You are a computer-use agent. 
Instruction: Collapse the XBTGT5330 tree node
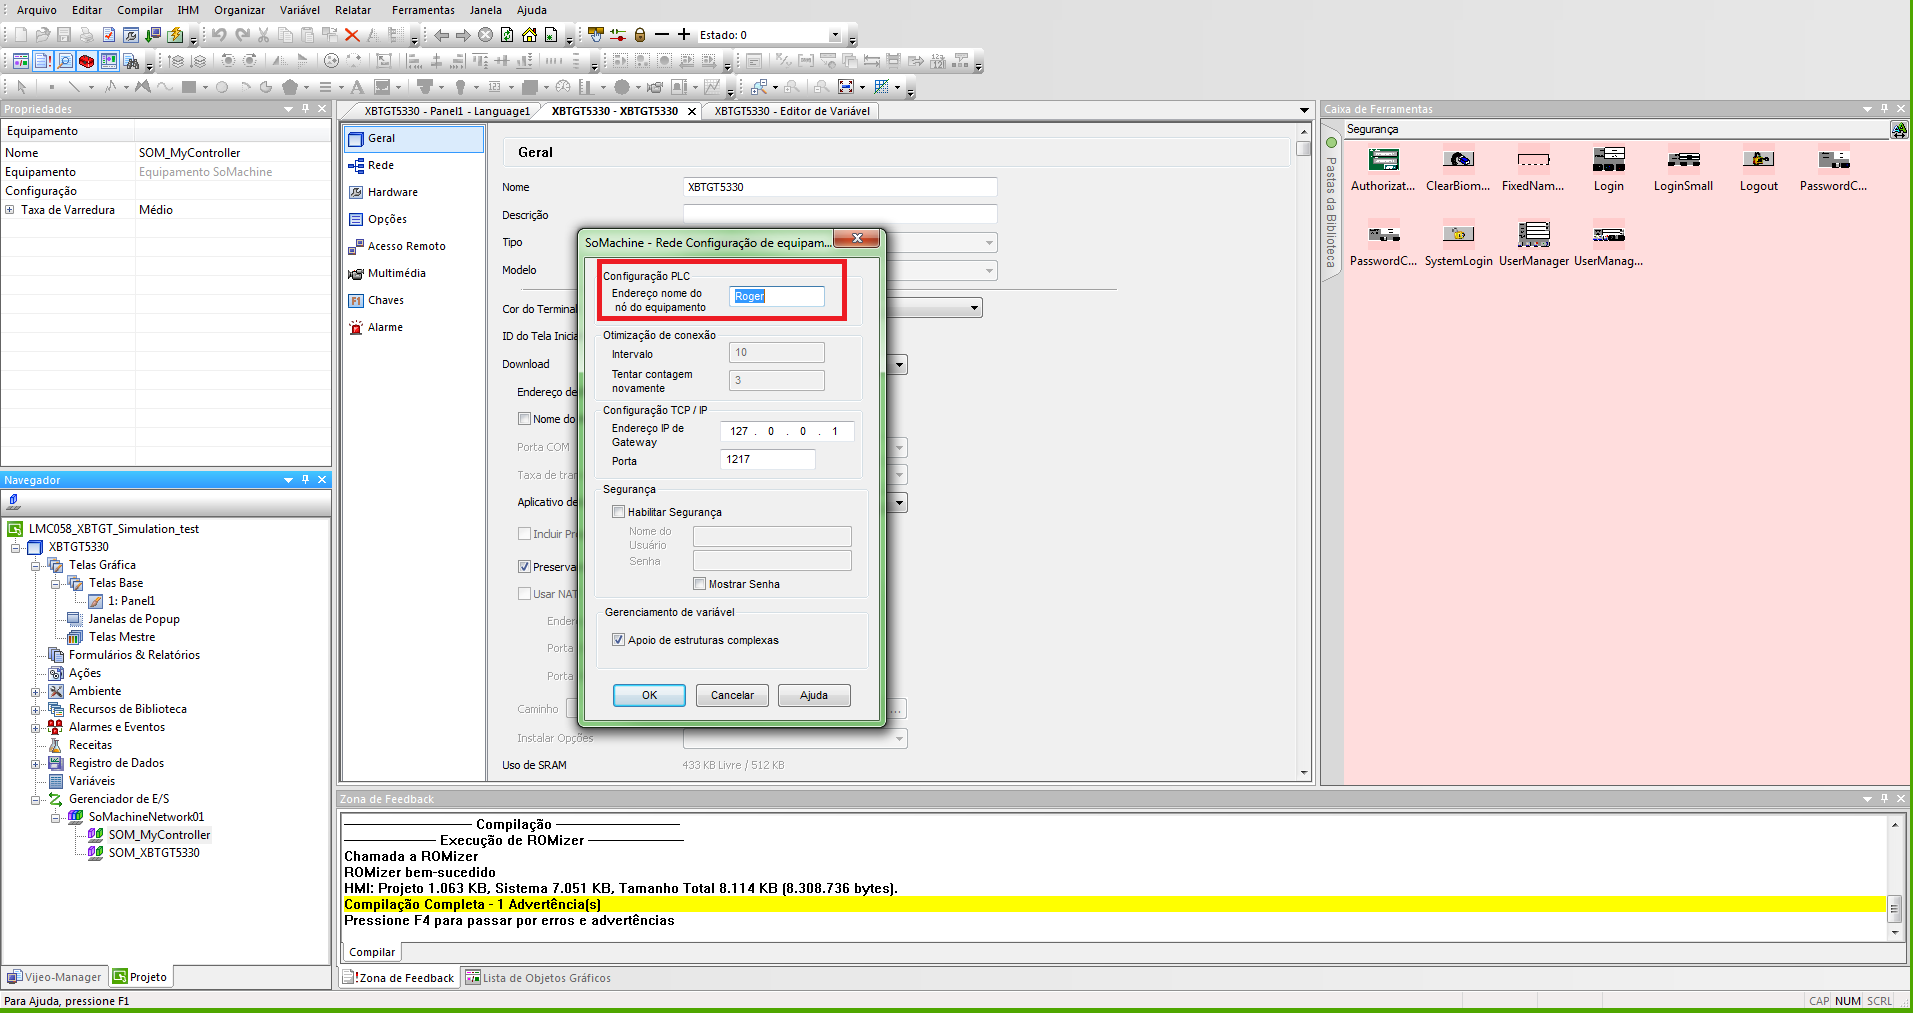16,548
